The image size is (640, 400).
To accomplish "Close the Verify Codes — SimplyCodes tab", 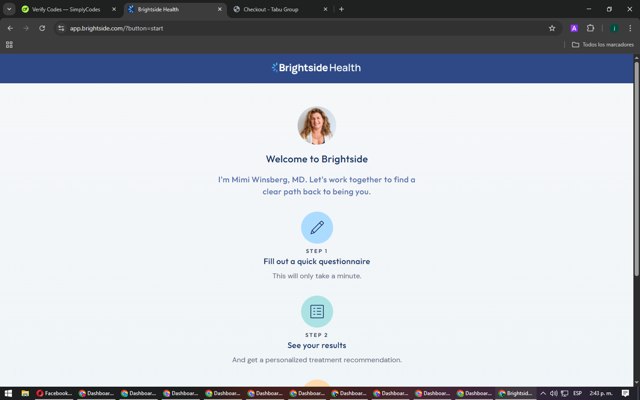I will (x=114, y=9).
